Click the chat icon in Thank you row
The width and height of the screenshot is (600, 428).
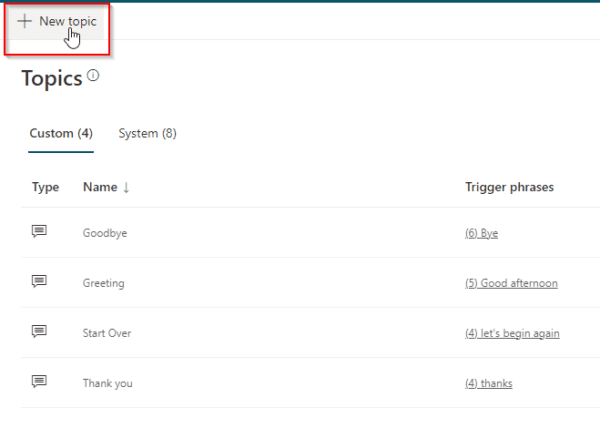point(39,382)
